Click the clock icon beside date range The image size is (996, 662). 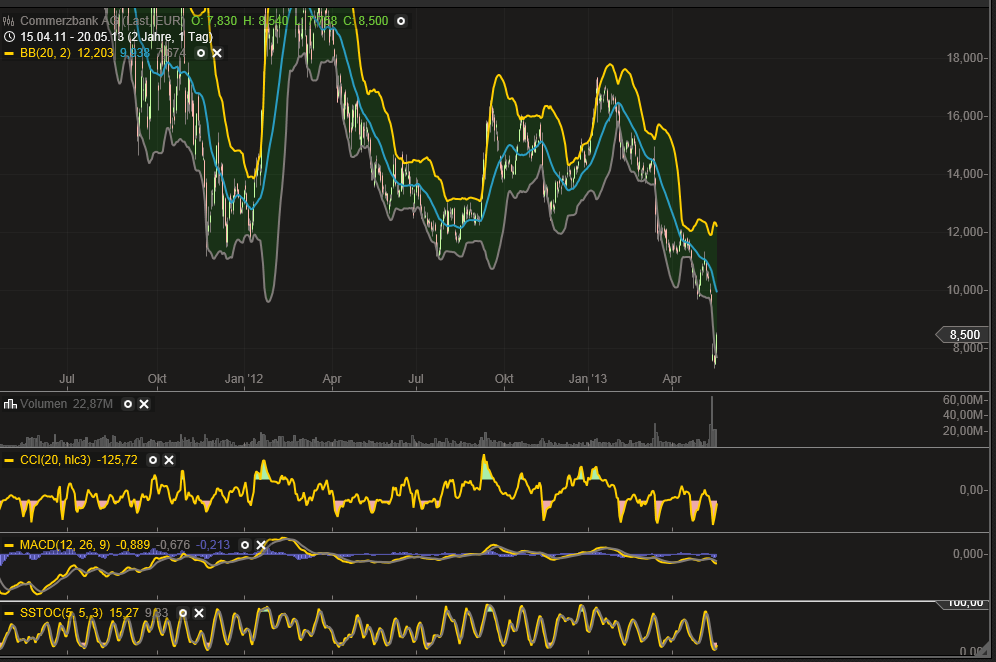9,36
